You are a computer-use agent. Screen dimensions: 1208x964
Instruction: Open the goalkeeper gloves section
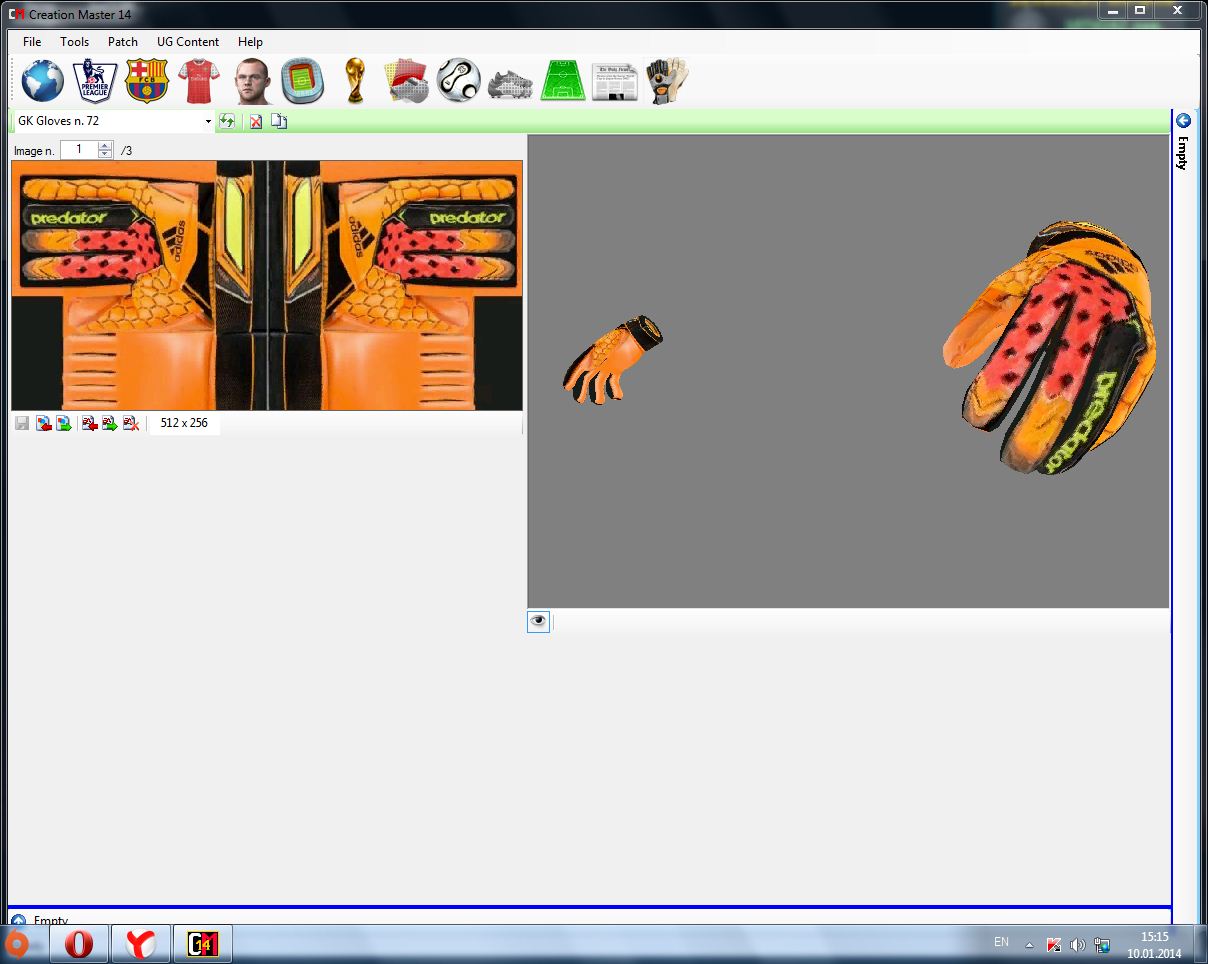[667, 80]
